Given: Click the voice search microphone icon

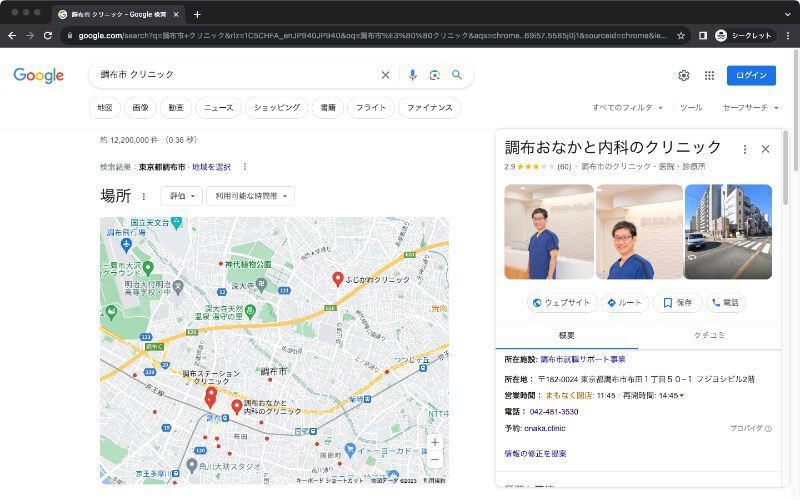Looking at the screenshot, I should pos(412,75).
